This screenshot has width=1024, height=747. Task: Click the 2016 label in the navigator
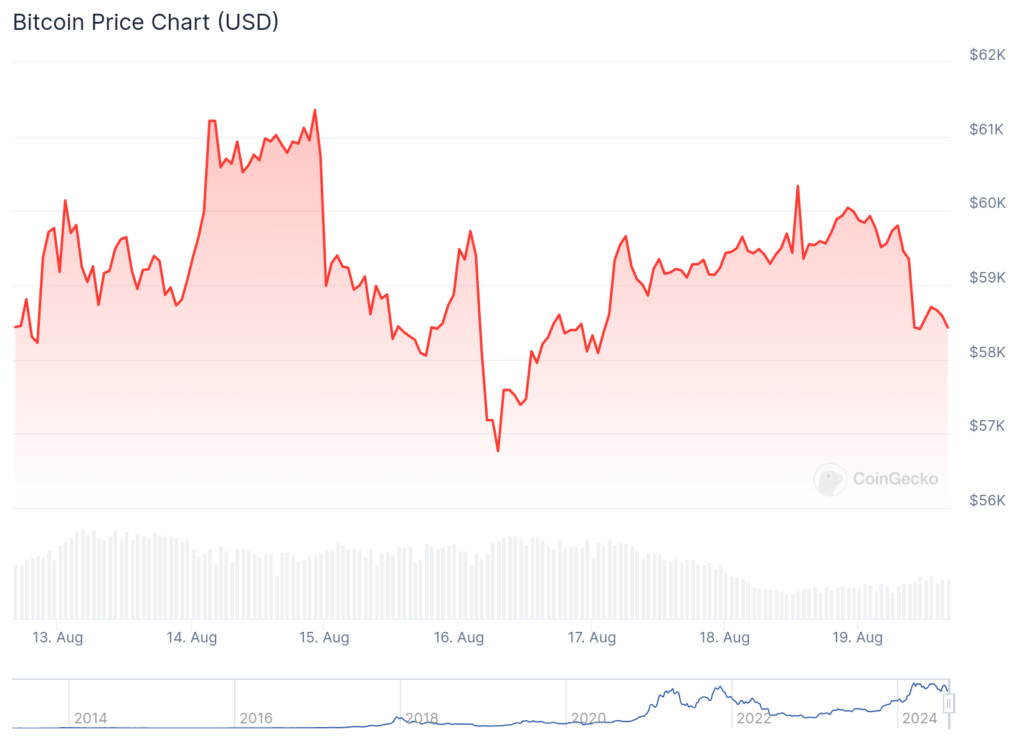point(256,718)
